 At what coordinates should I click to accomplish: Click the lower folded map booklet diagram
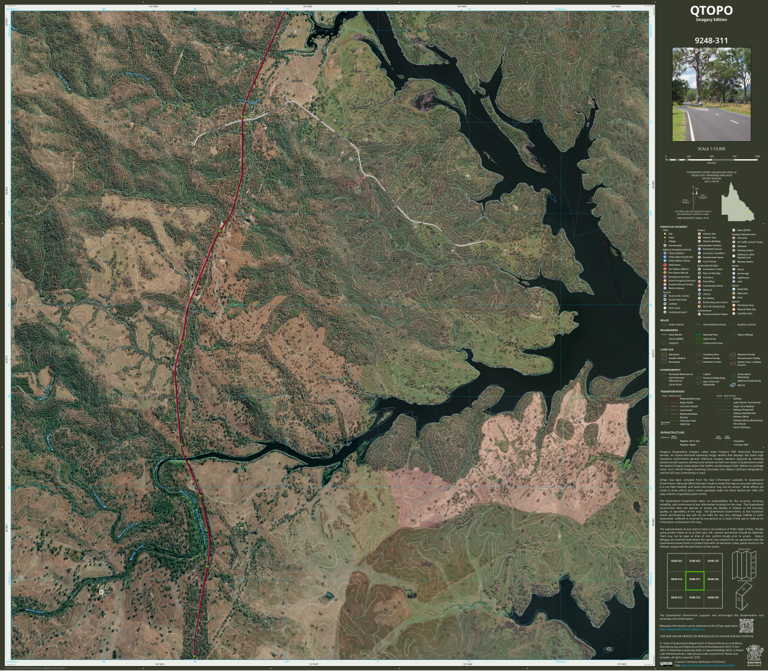(x=744, y=596)
